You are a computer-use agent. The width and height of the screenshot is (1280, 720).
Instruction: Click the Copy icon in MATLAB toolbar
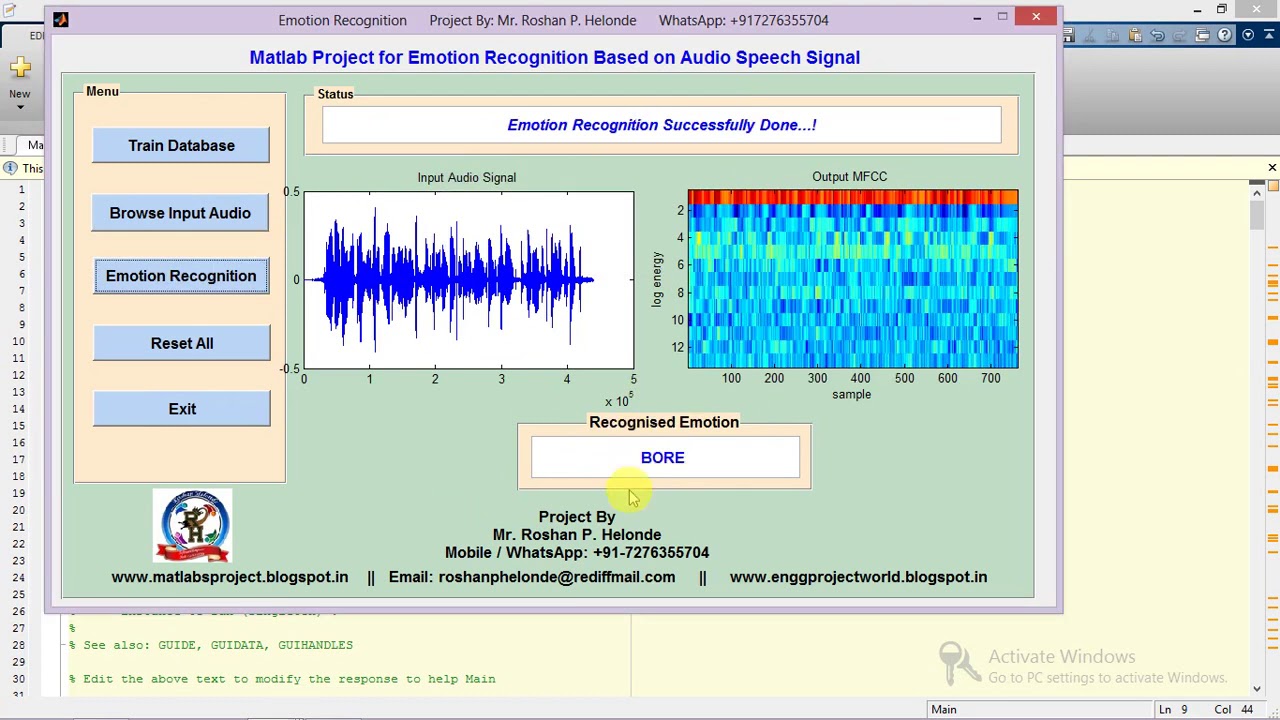1112,36
